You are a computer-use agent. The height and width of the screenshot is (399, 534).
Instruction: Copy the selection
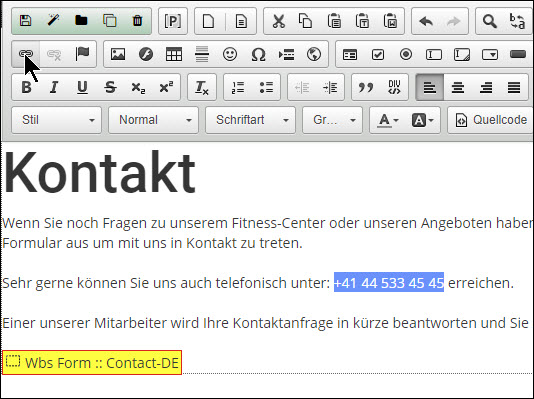(305, 21)
